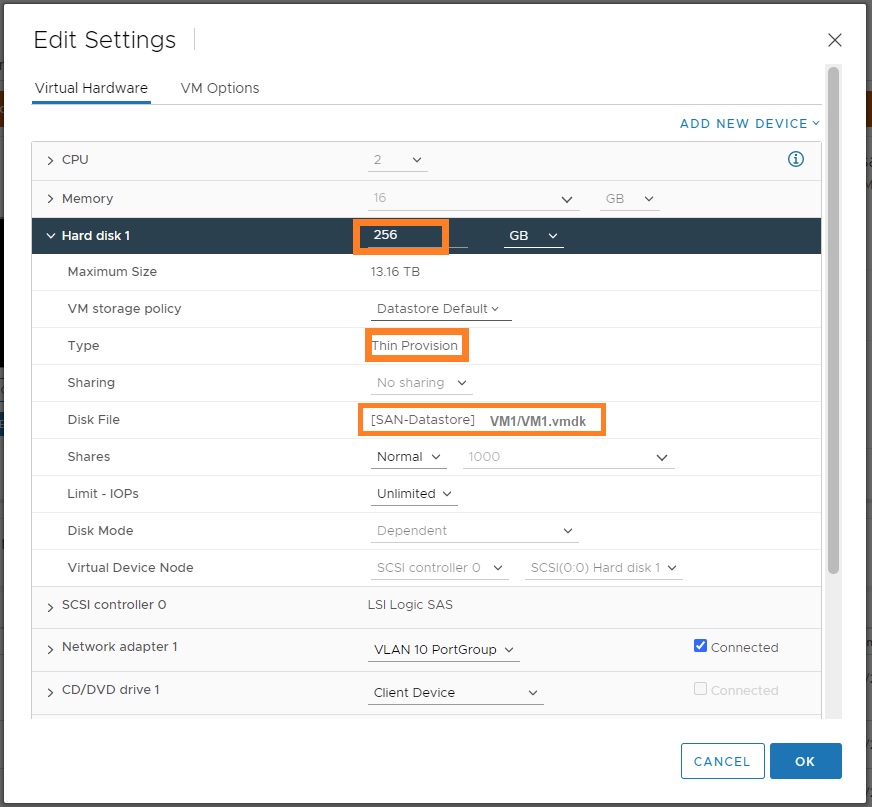Open the Memory GB unit dropdown
The width and height of the screenshot is (872, 807).
tap(630, 199)
